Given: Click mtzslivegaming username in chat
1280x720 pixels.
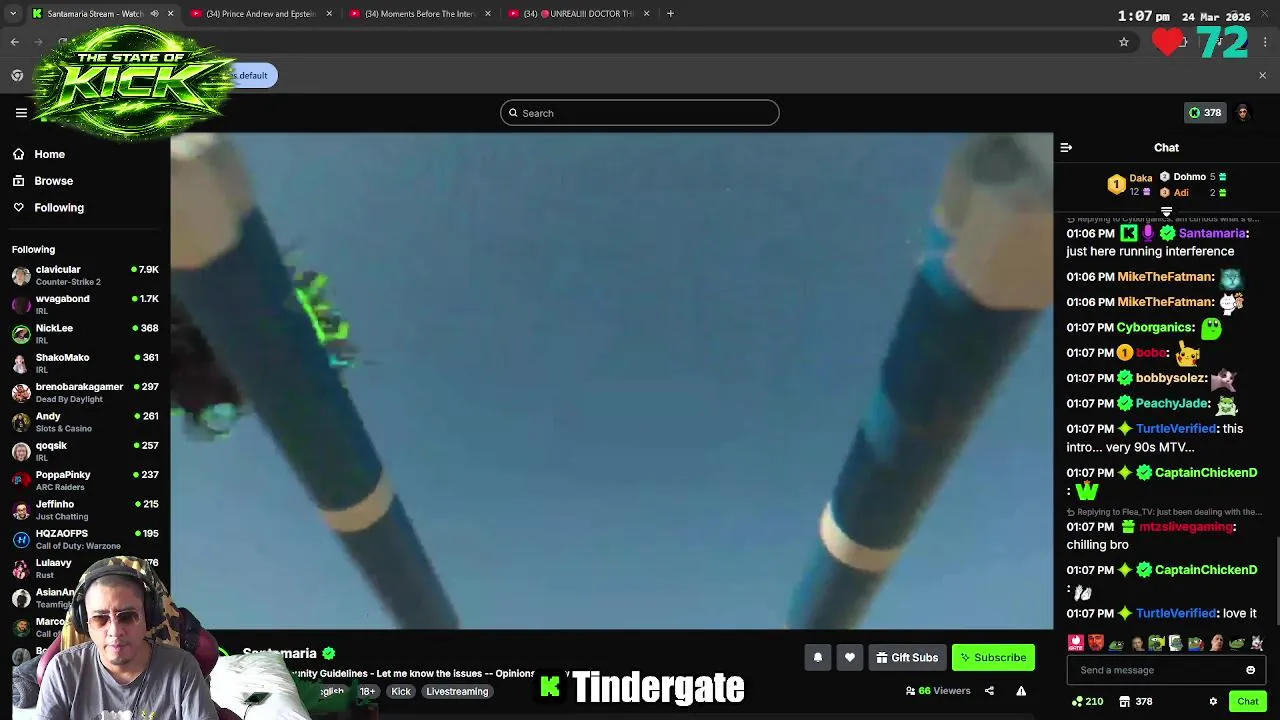Looking at the screenshot, I should tap(1185, 527).
